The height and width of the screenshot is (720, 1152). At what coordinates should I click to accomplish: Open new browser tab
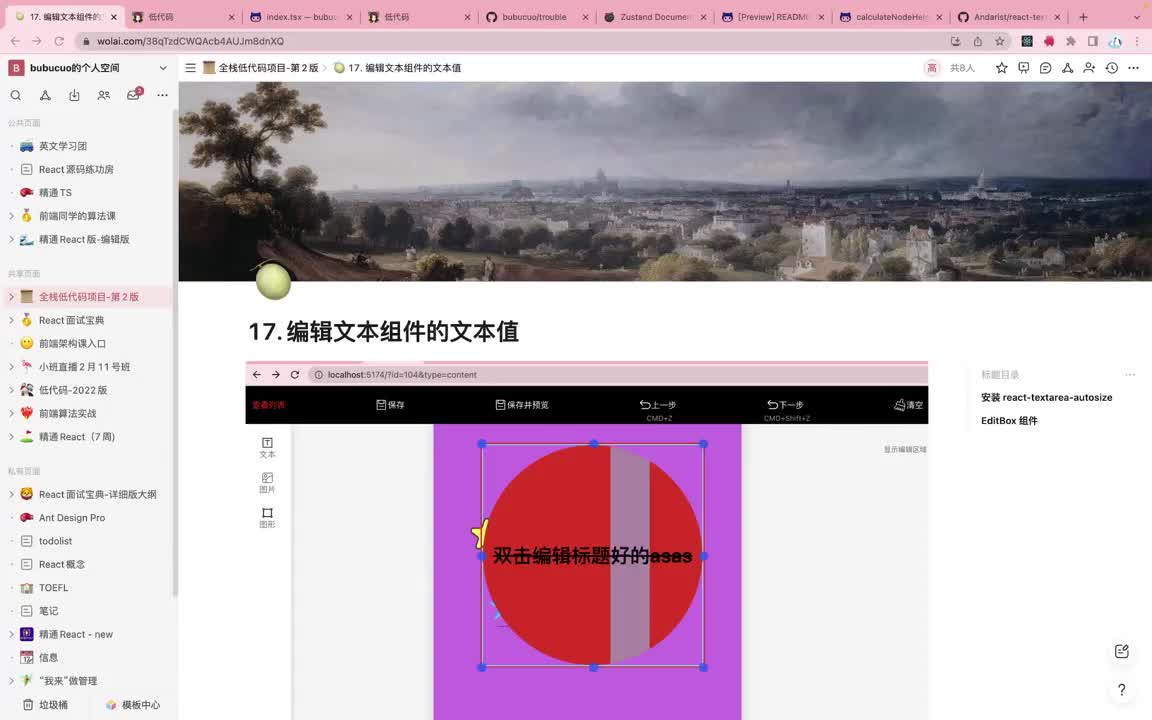point(1083,17)
